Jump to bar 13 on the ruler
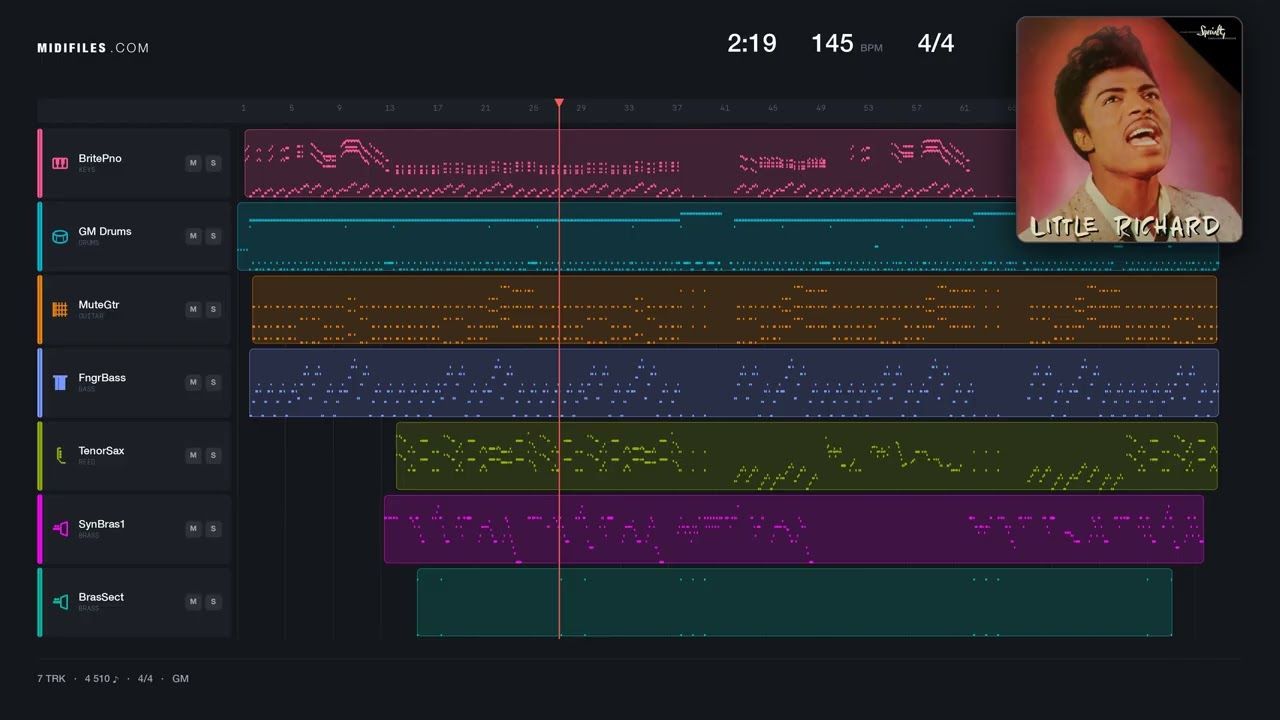The width and height of the screenshot is (1280, 720). coord(389,108)
